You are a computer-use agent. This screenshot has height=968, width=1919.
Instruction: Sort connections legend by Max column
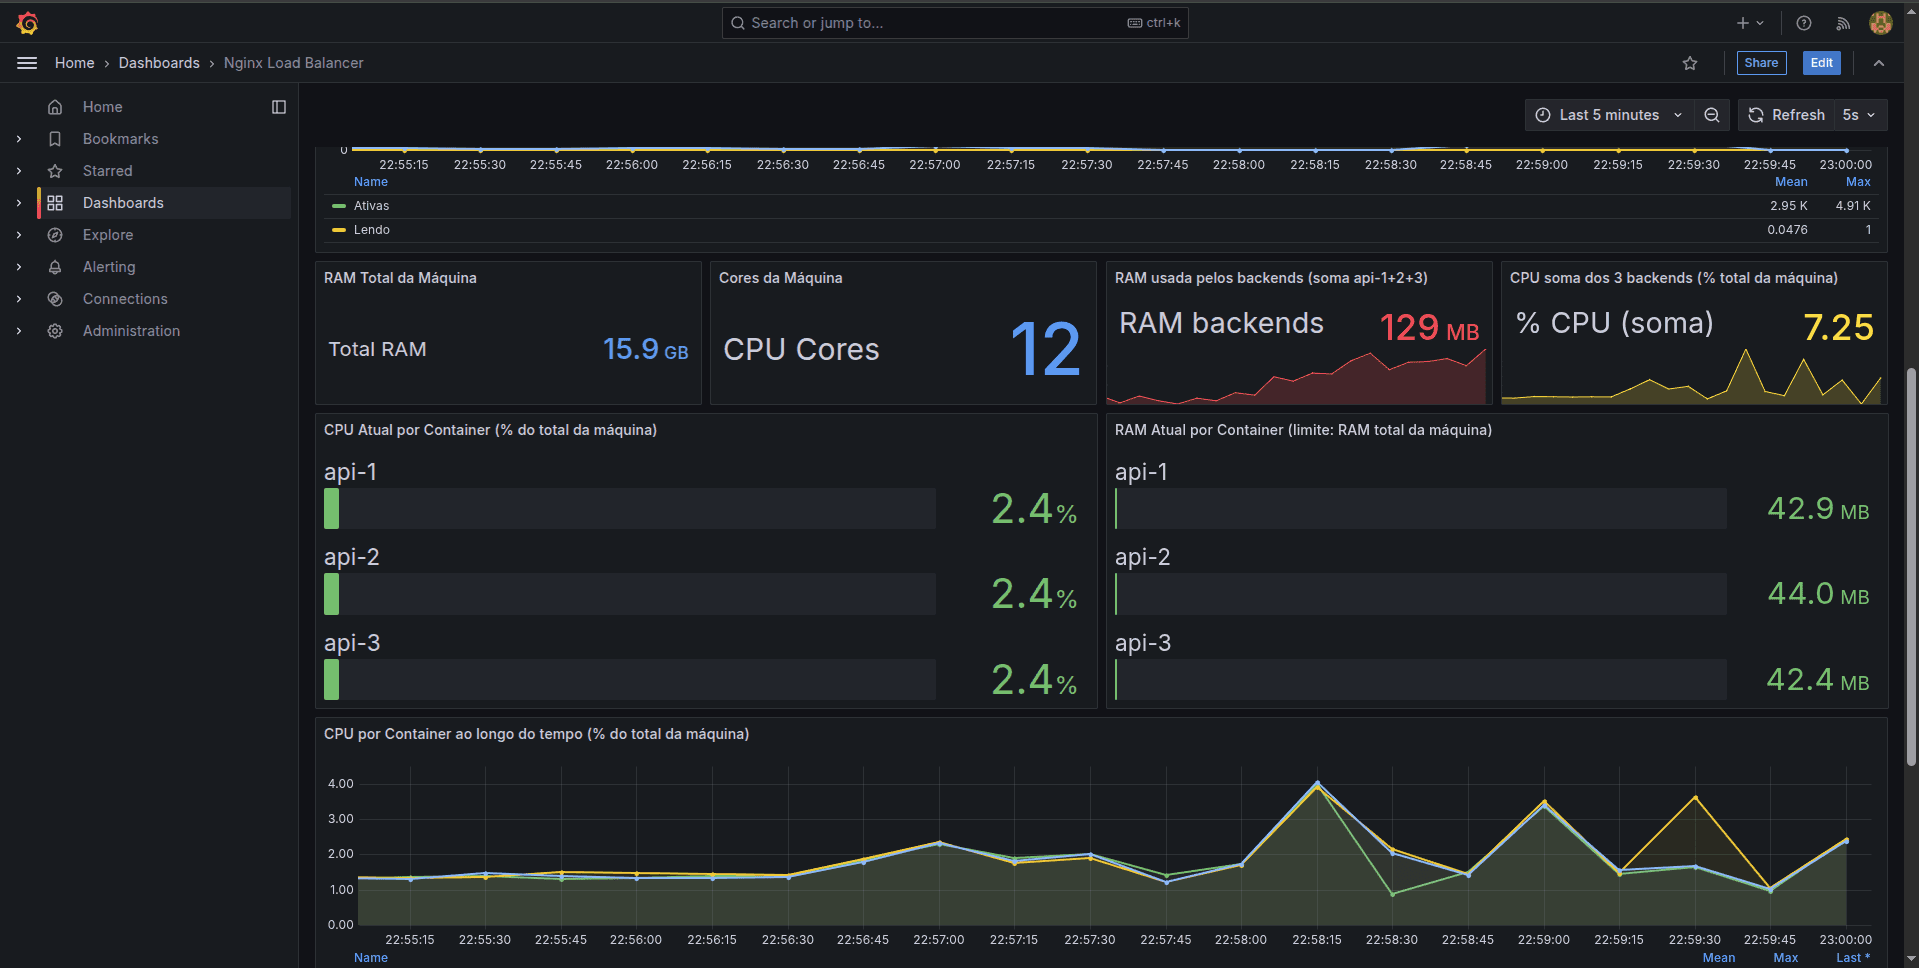pos(1858,182)
